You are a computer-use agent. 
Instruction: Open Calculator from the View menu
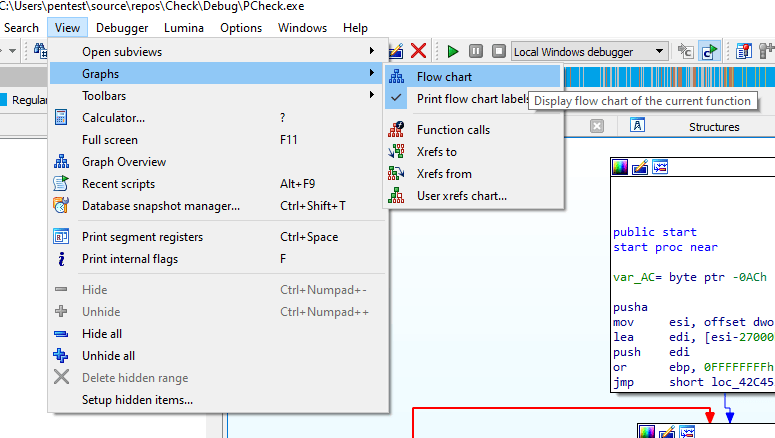pos(113,118)
